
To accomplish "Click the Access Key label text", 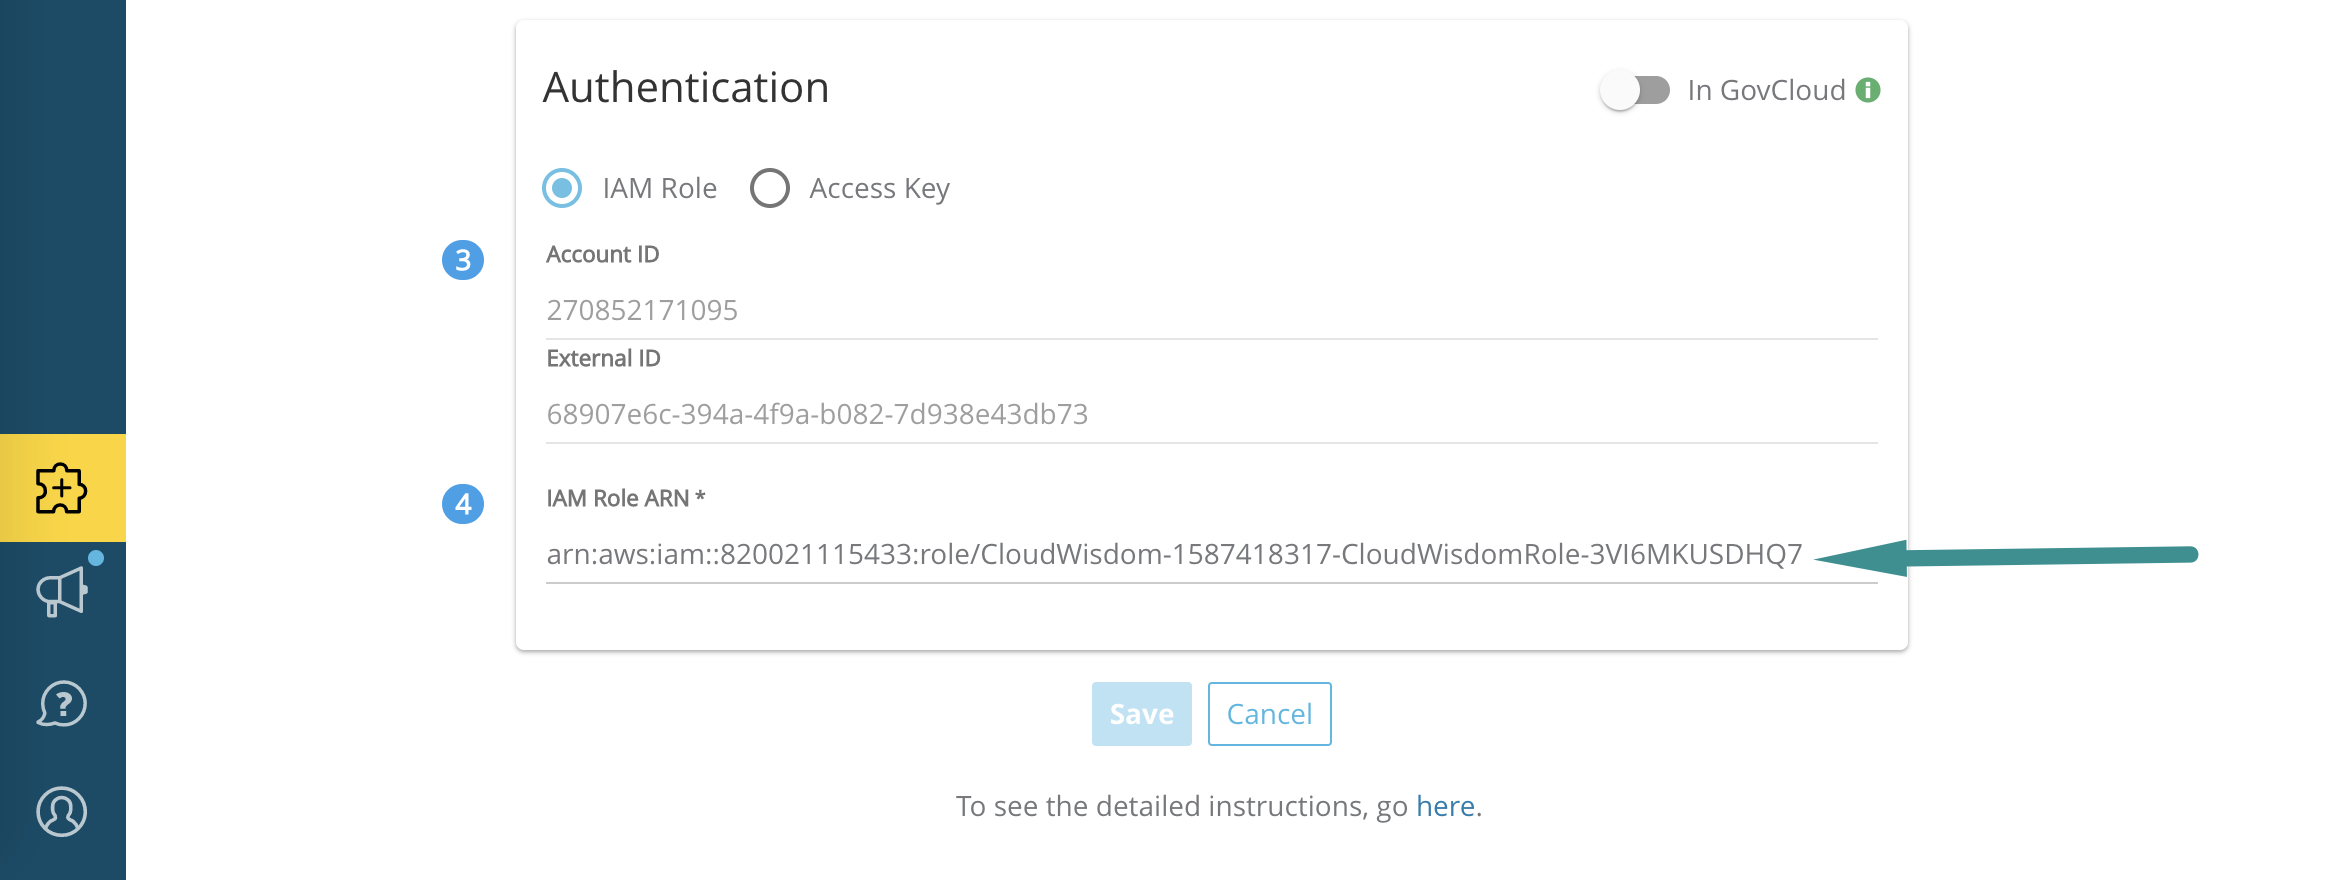I will [x=880, y=189].
